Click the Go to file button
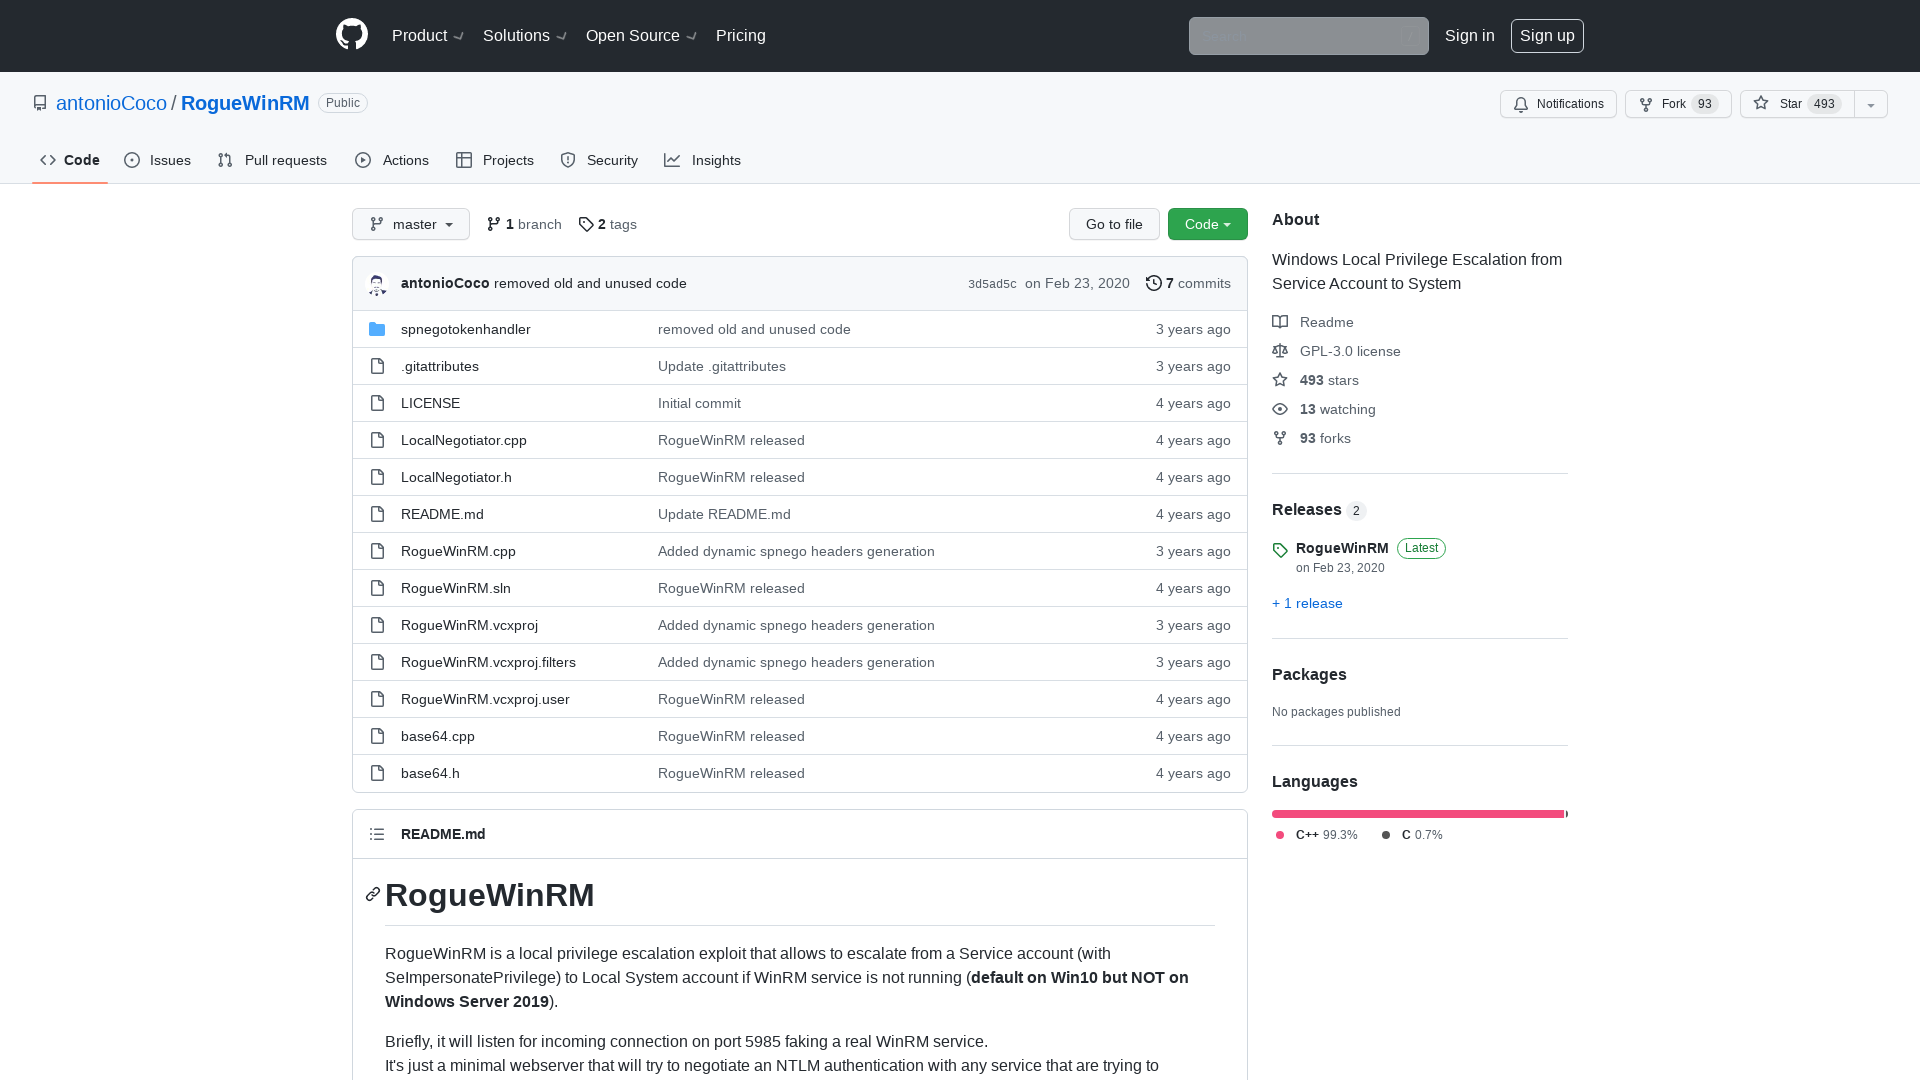Viewport: 1920px width, 1080px height. point(1114,224)
